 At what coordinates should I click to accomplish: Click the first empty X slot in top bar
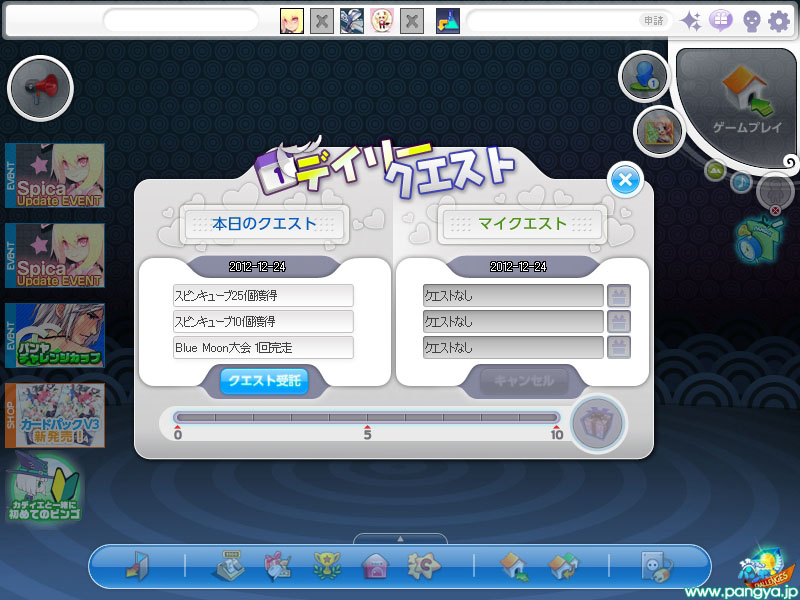pos(322,21)
